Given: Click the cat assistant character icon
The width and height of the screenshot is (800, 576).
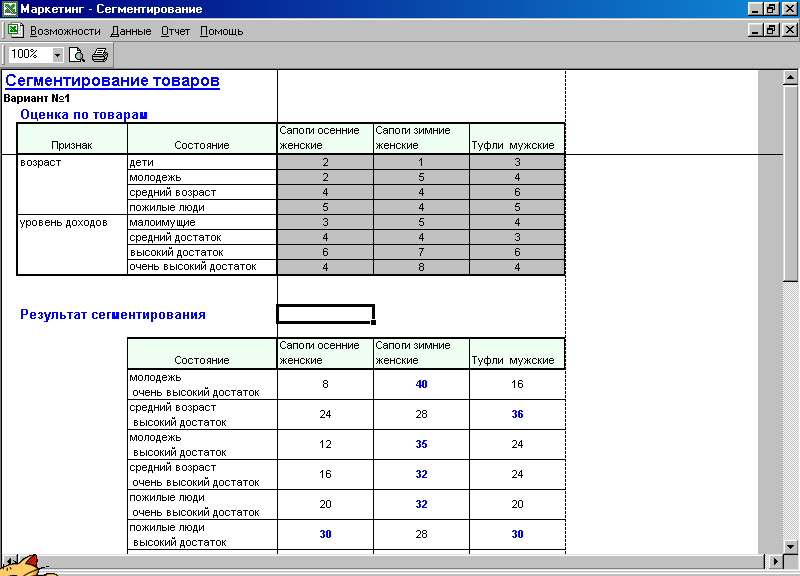Looking at the screenshot, I should tap(28, 565).
